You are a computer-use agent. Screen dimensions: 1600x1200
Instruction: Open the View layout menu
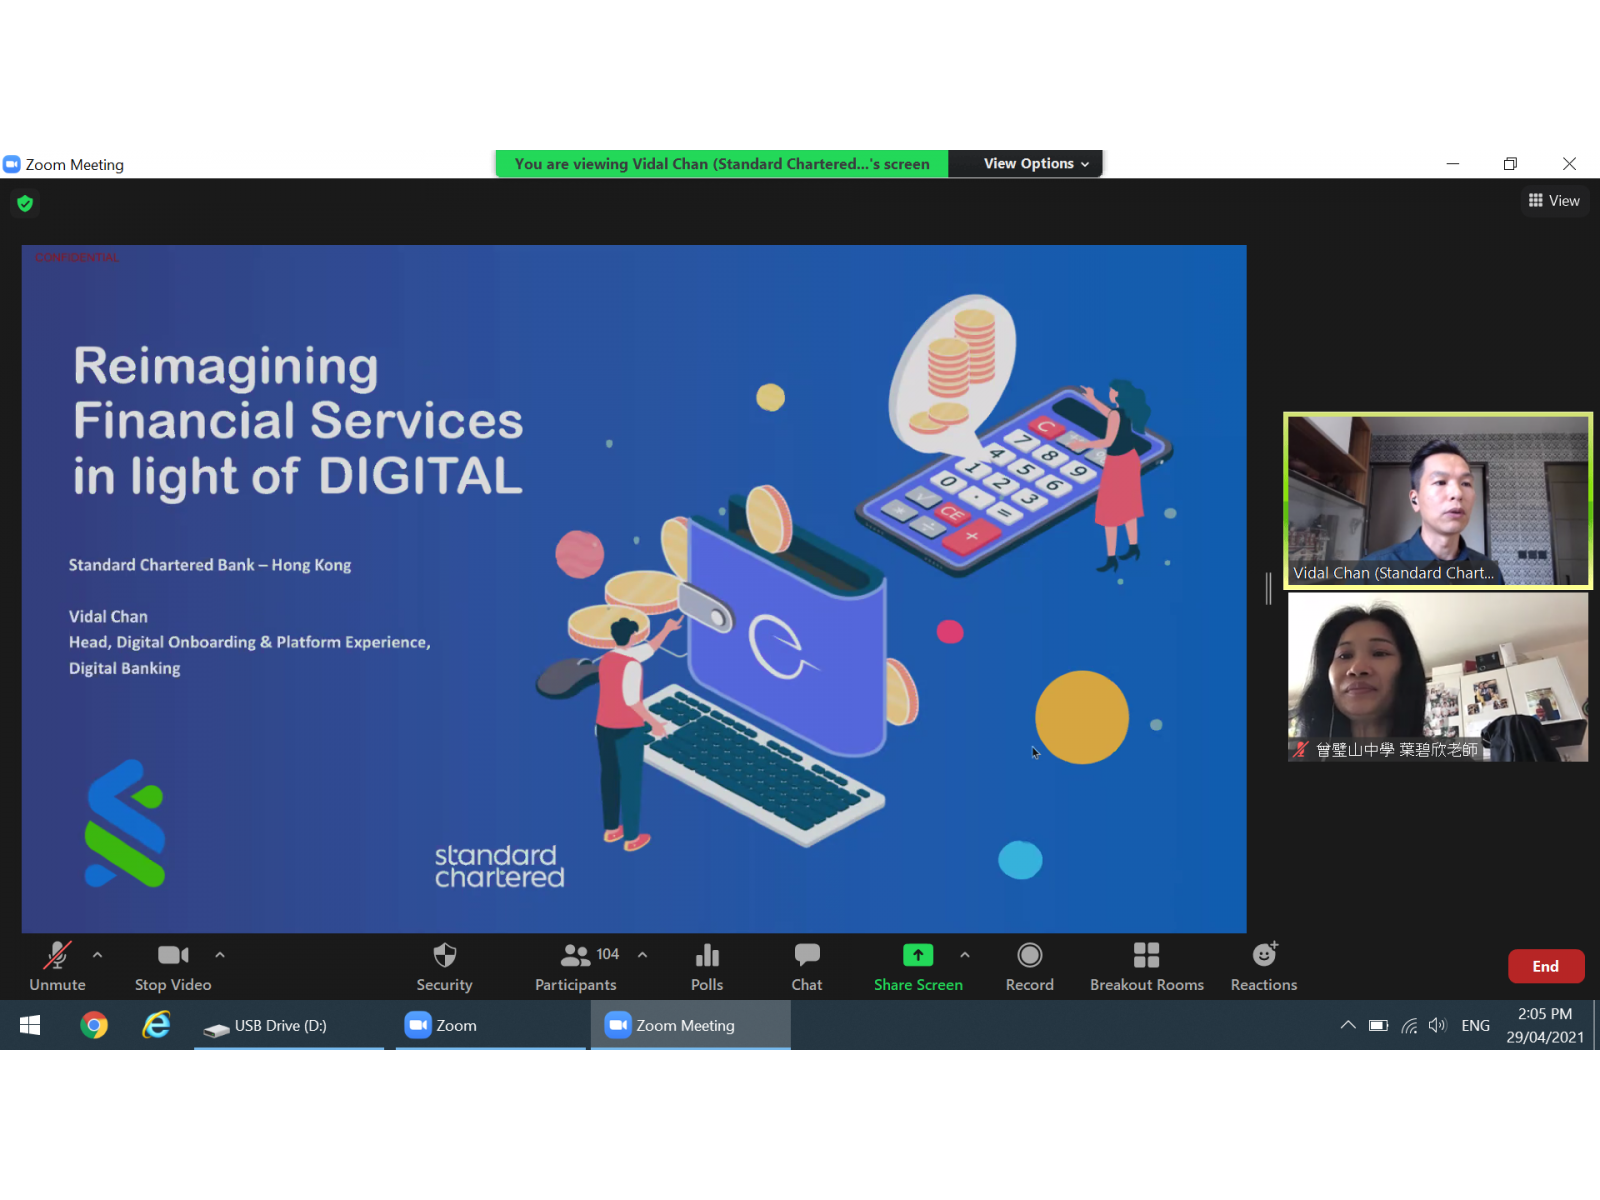coord(1554,201)
